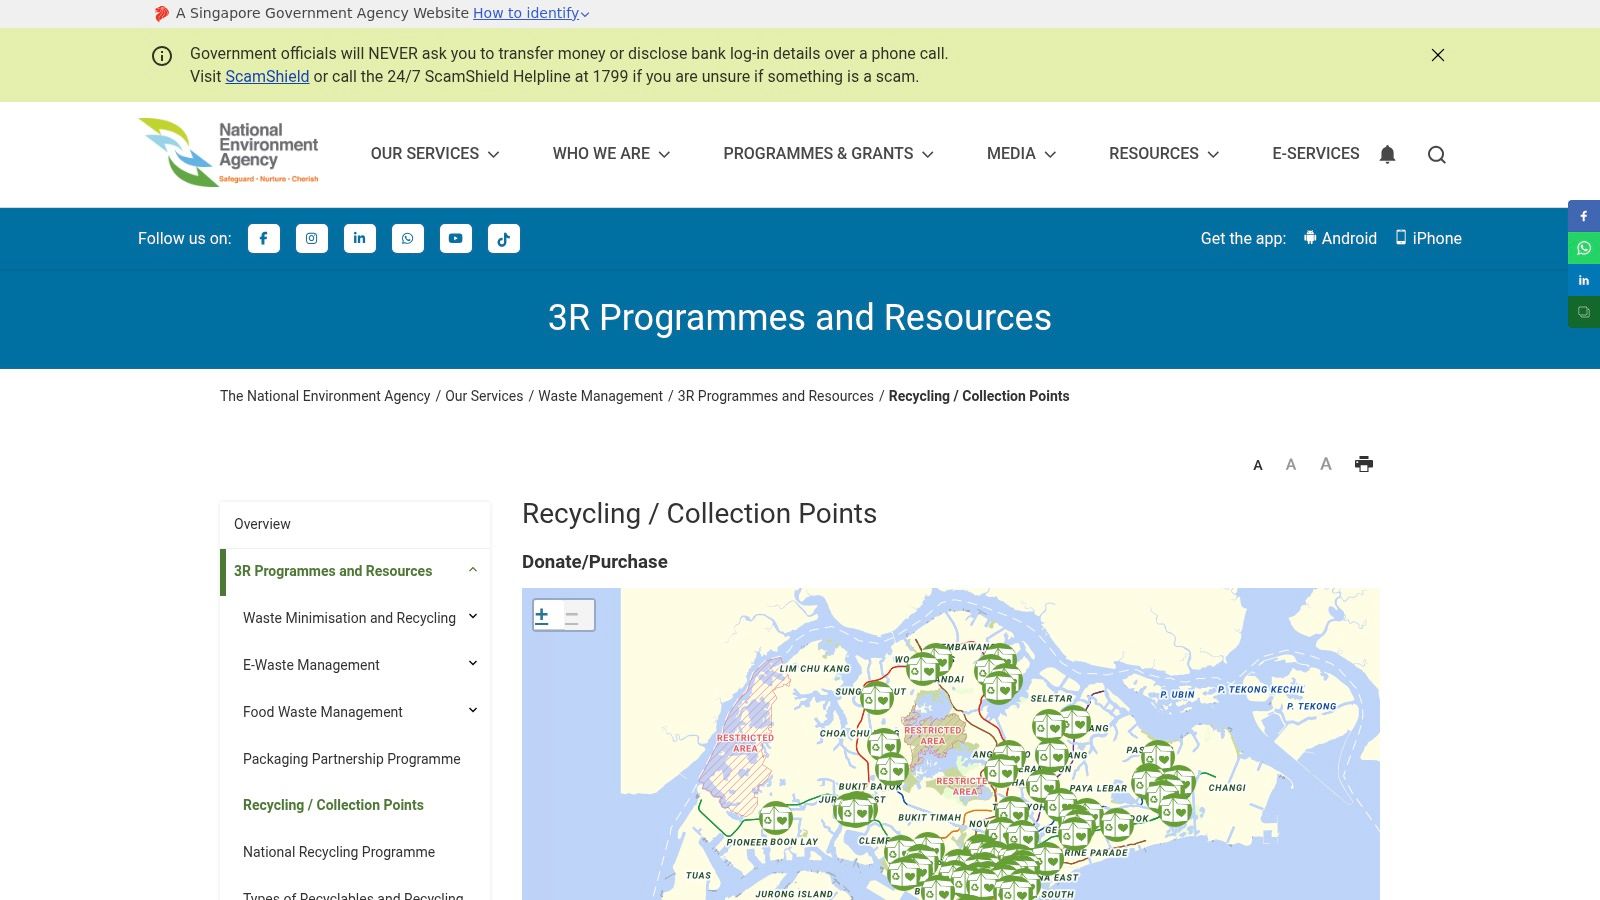Collapse 3R Programmes and Resources chevron

473,570
